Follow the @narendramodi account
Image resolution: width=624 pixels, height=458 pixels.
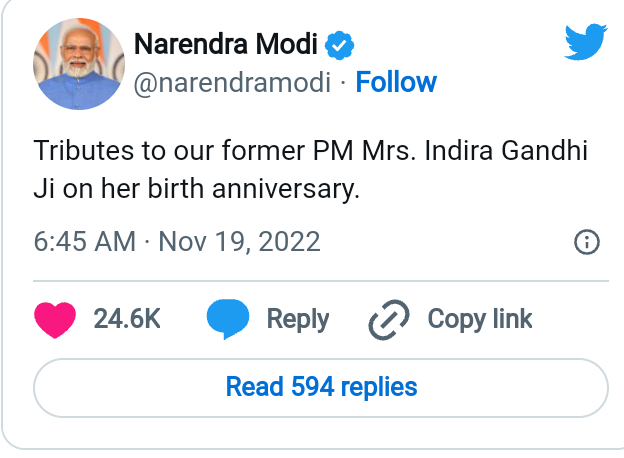[396, 82]
